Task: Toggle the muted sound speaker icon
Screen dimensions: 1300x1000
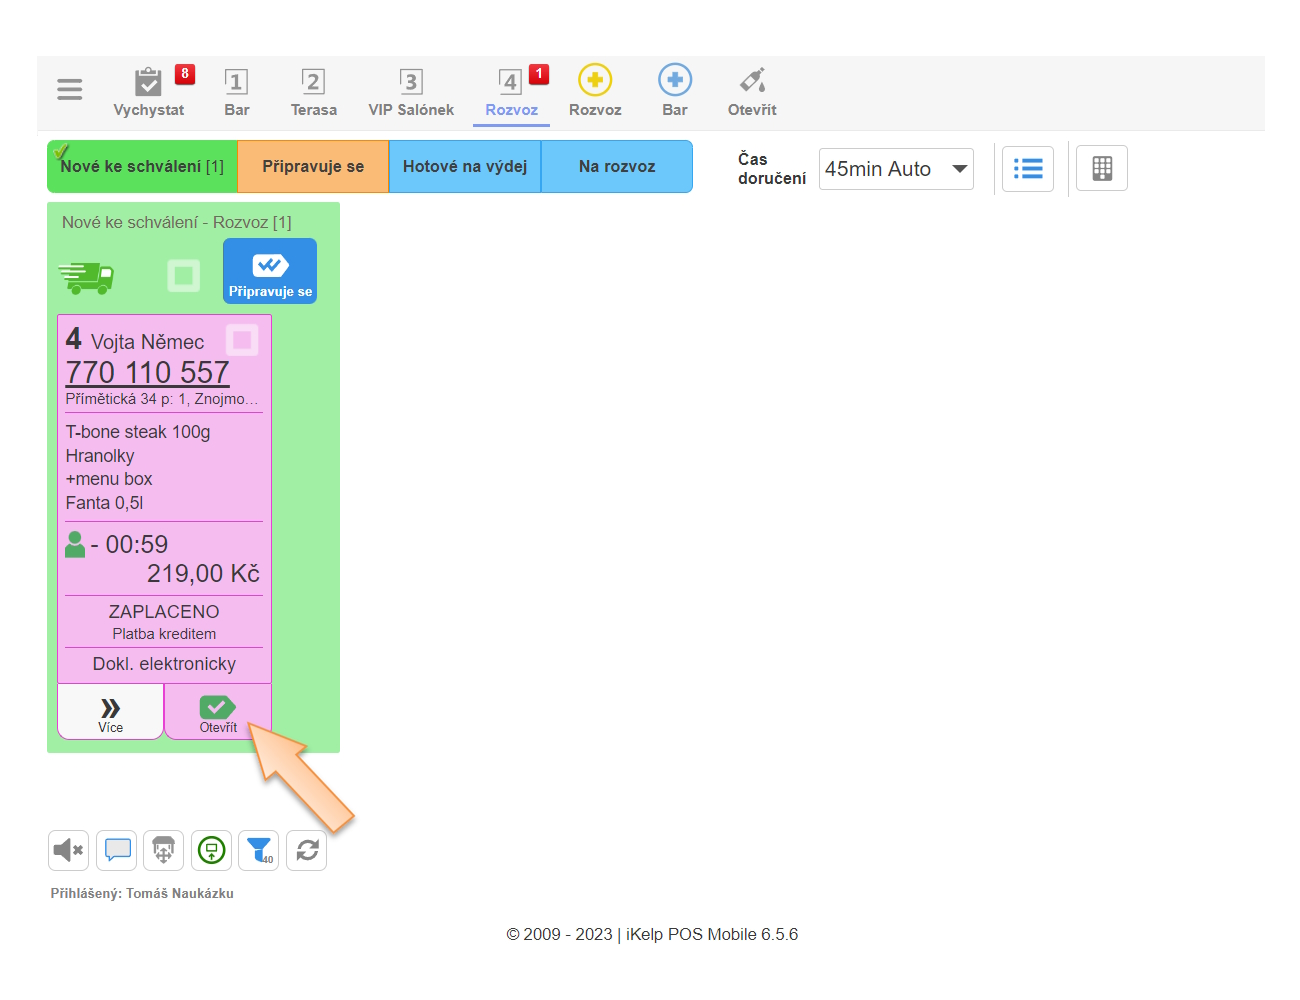Action: click(x=68, y=851)
